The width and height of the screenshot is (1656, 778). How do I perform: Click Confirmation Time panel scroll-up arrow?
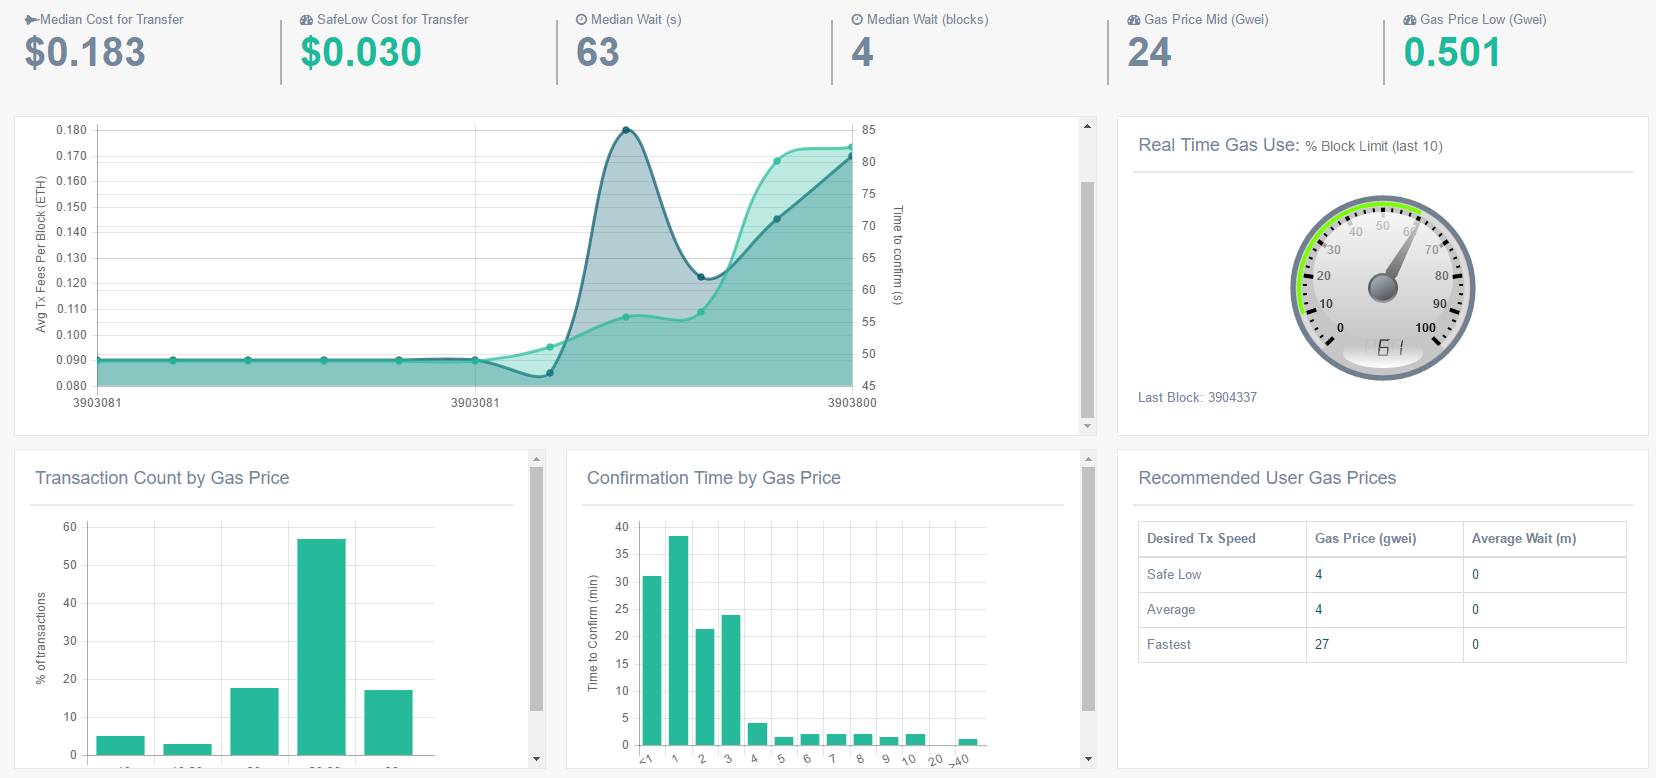click(1088, 459)
